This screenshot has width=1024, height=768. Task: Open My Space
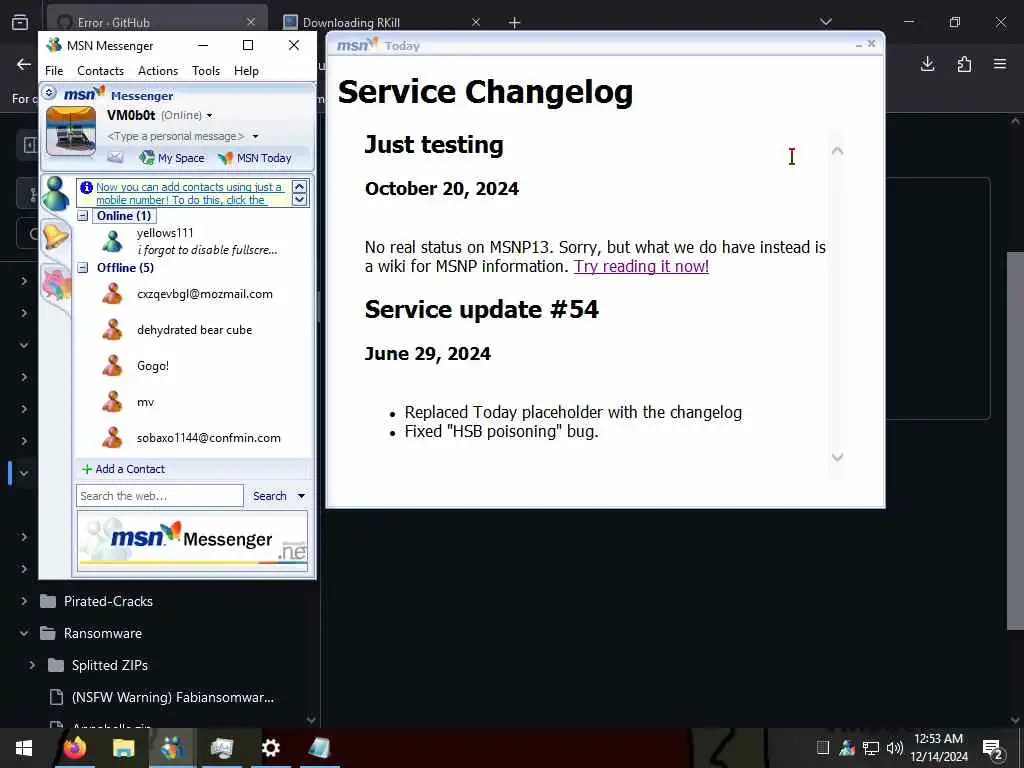[172, 158]
